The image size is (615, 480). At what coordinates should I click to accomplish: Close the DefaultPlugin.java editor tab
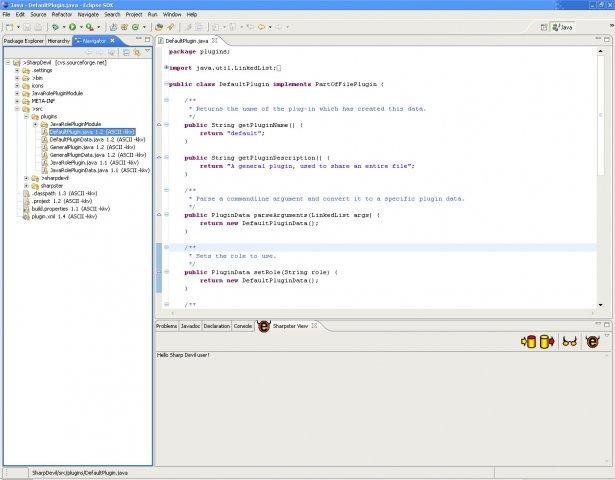[217, 40]
